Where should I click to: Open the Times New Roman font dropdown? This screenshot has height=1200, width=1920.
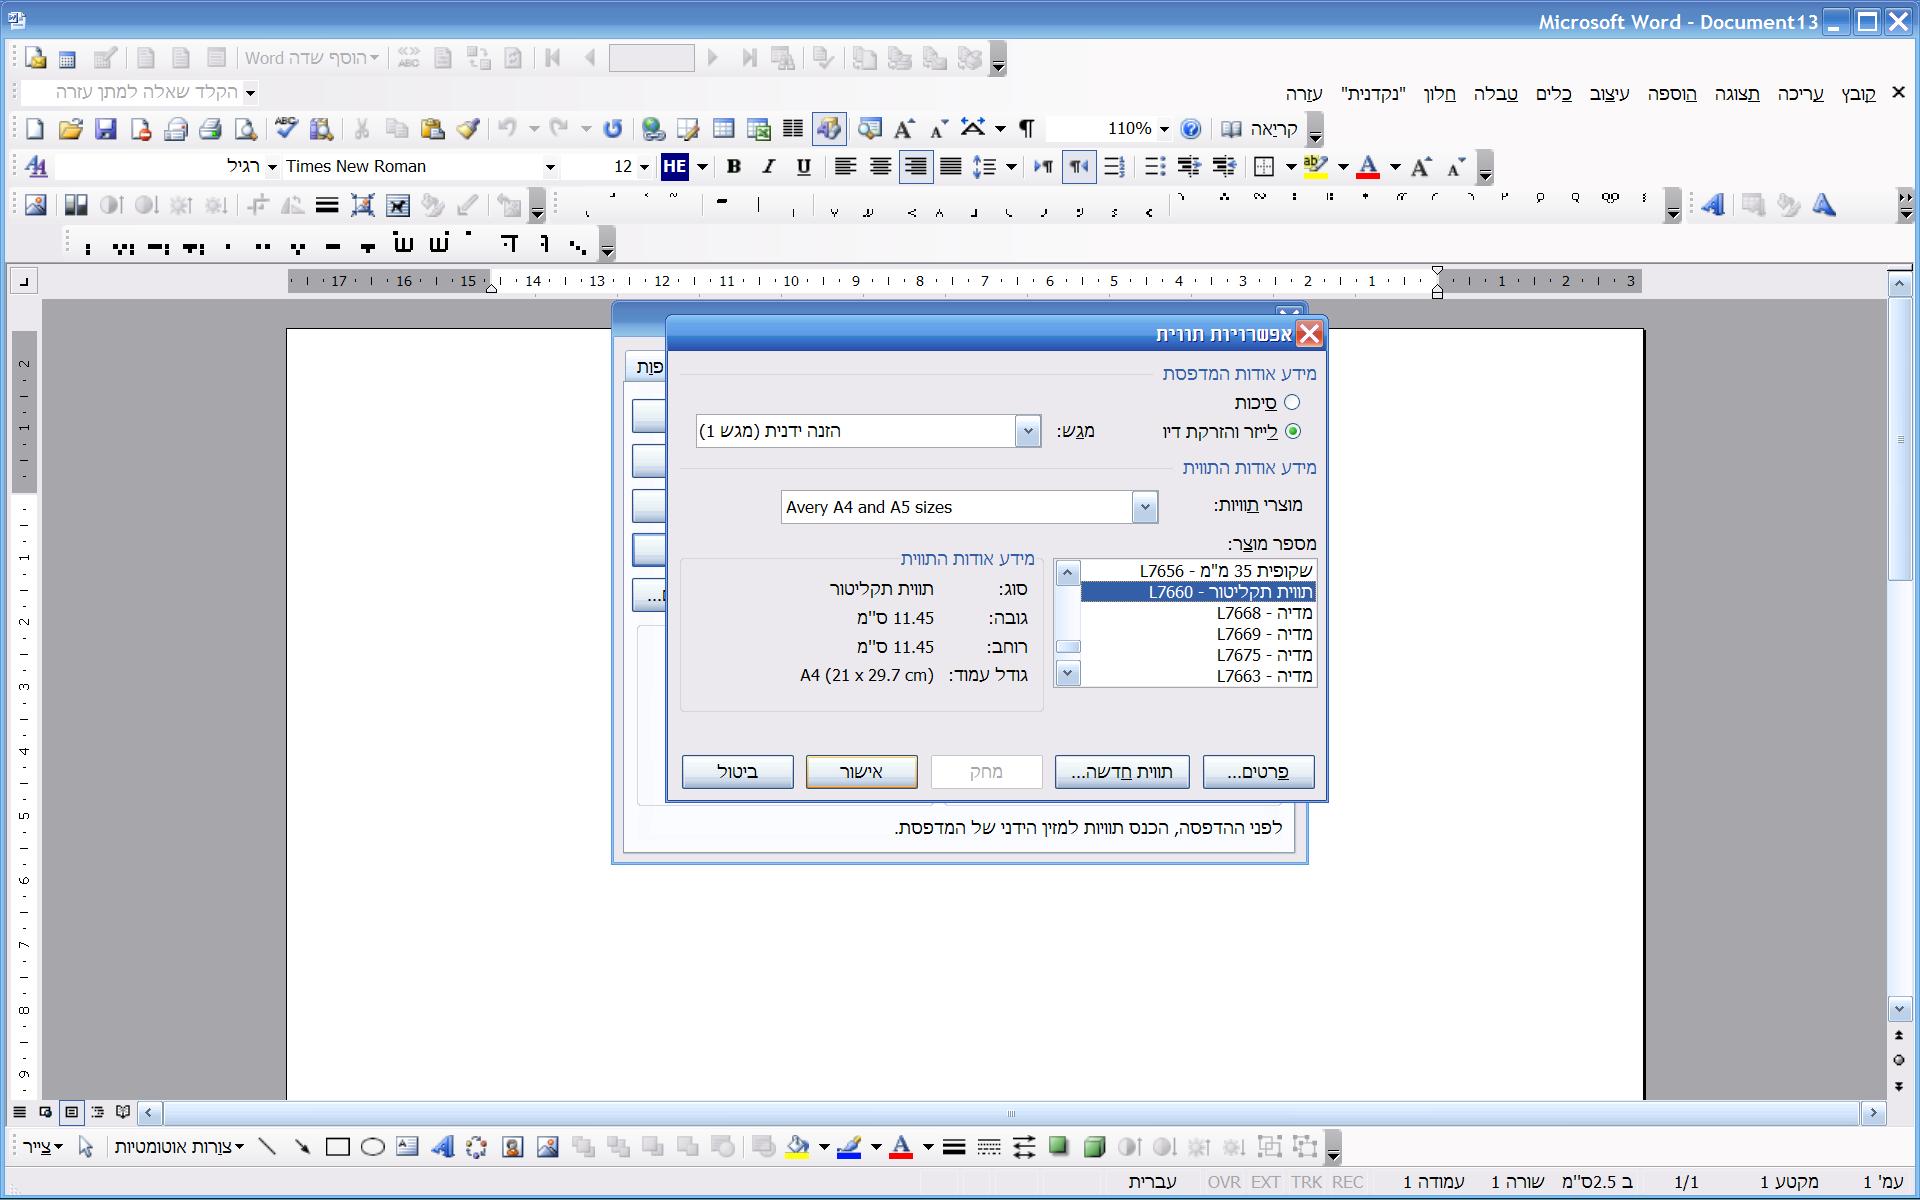[549, 167]
